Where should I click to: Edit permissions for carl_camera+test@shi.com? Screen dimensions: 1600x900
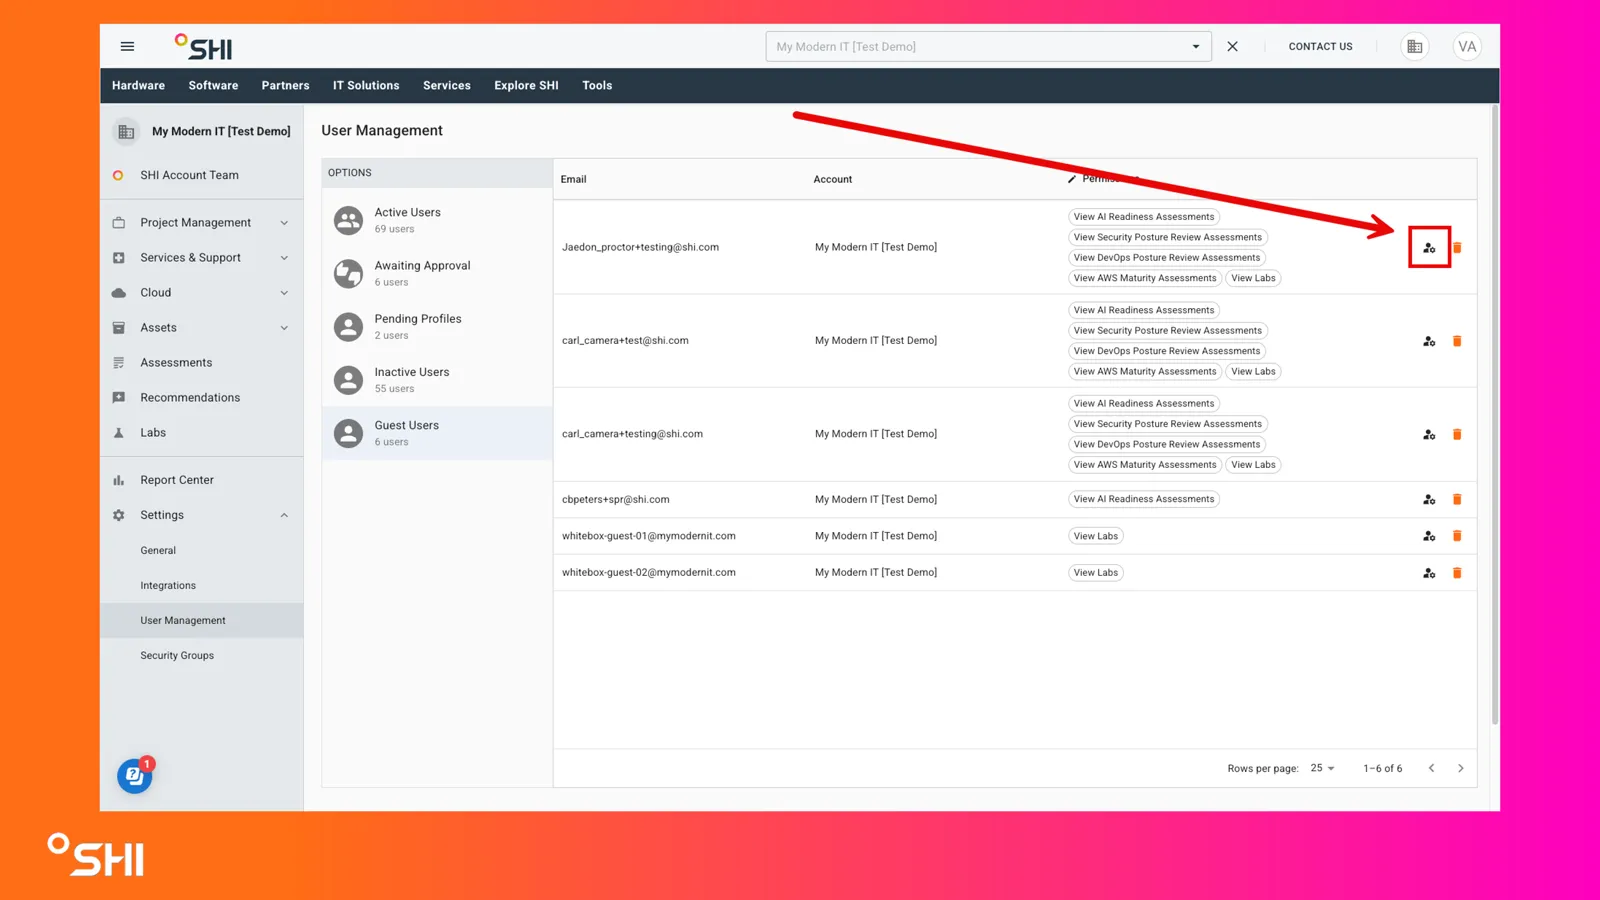point(1429,341)
